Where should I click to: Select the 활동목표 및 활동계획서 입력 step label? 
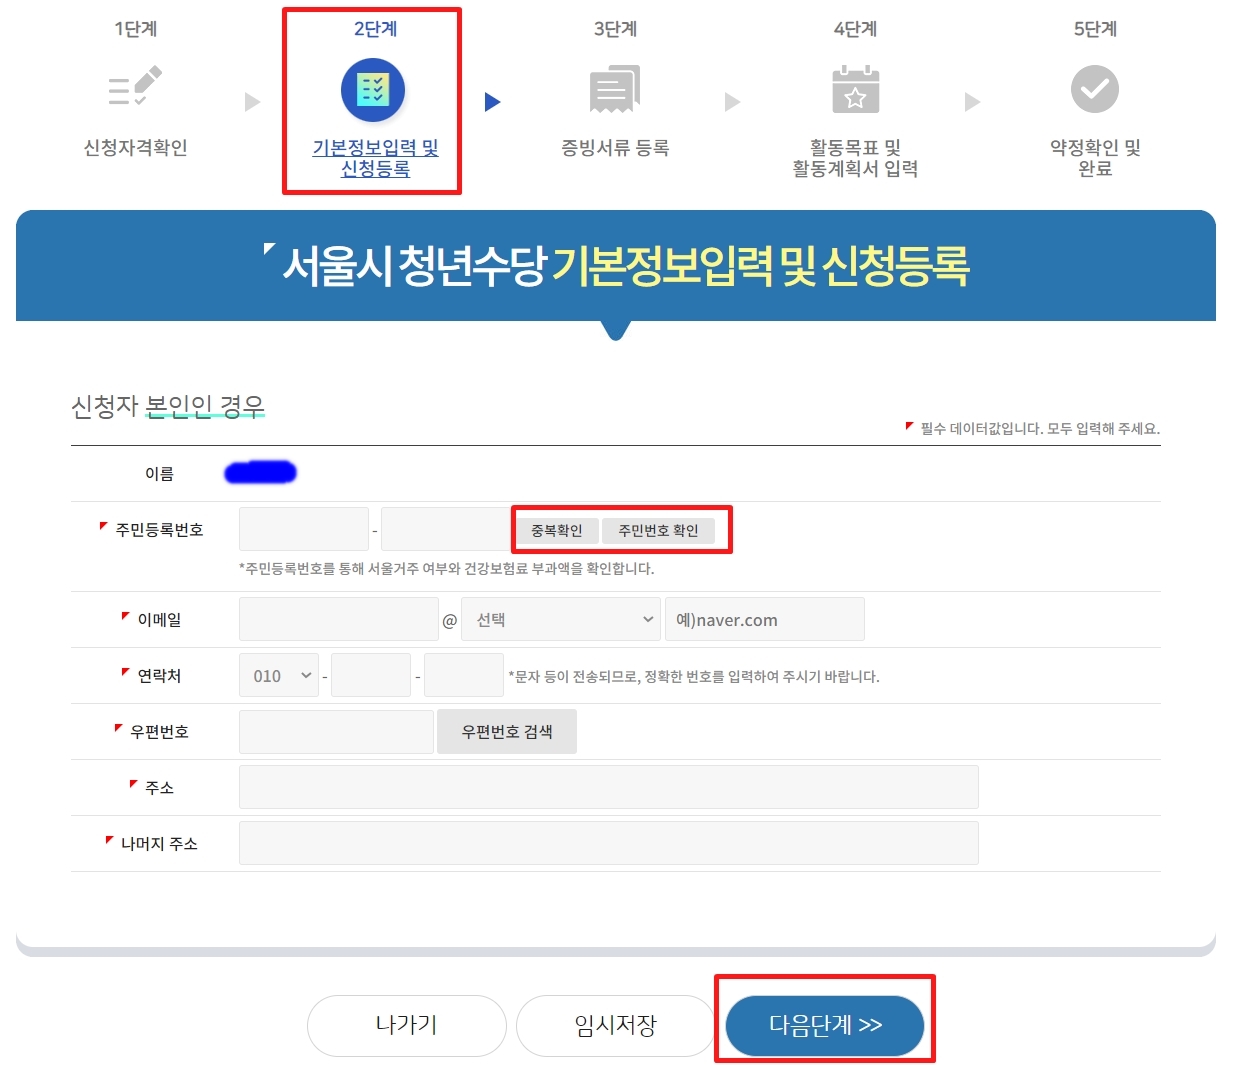pos(855,158)
